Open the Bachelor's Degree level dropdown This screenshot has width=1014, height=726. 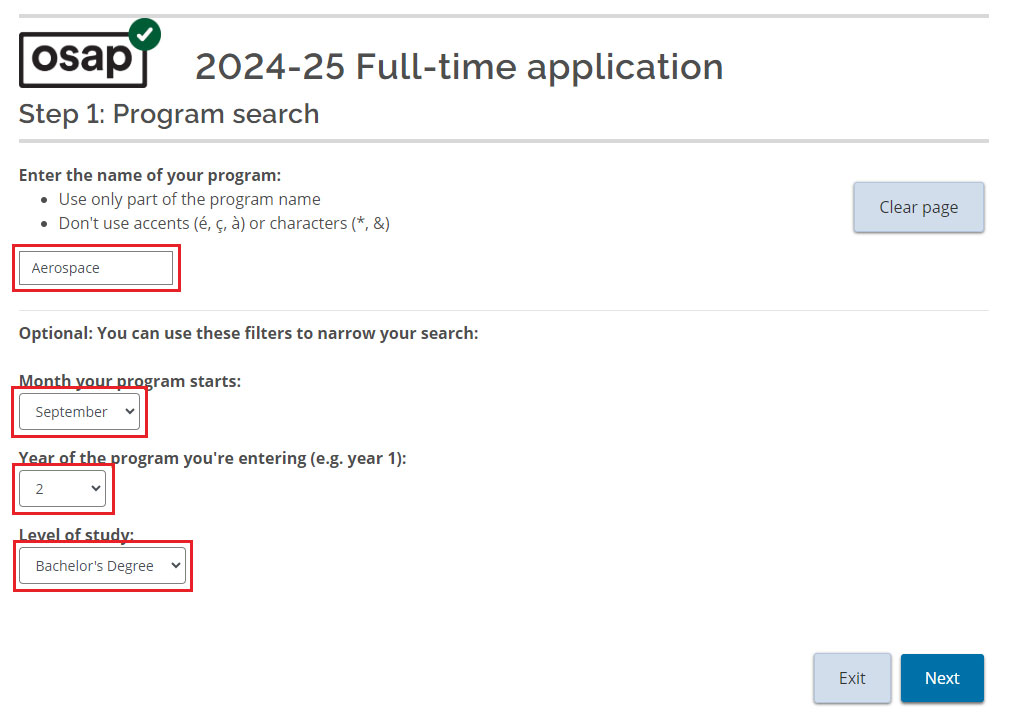(x=102, y=566)
